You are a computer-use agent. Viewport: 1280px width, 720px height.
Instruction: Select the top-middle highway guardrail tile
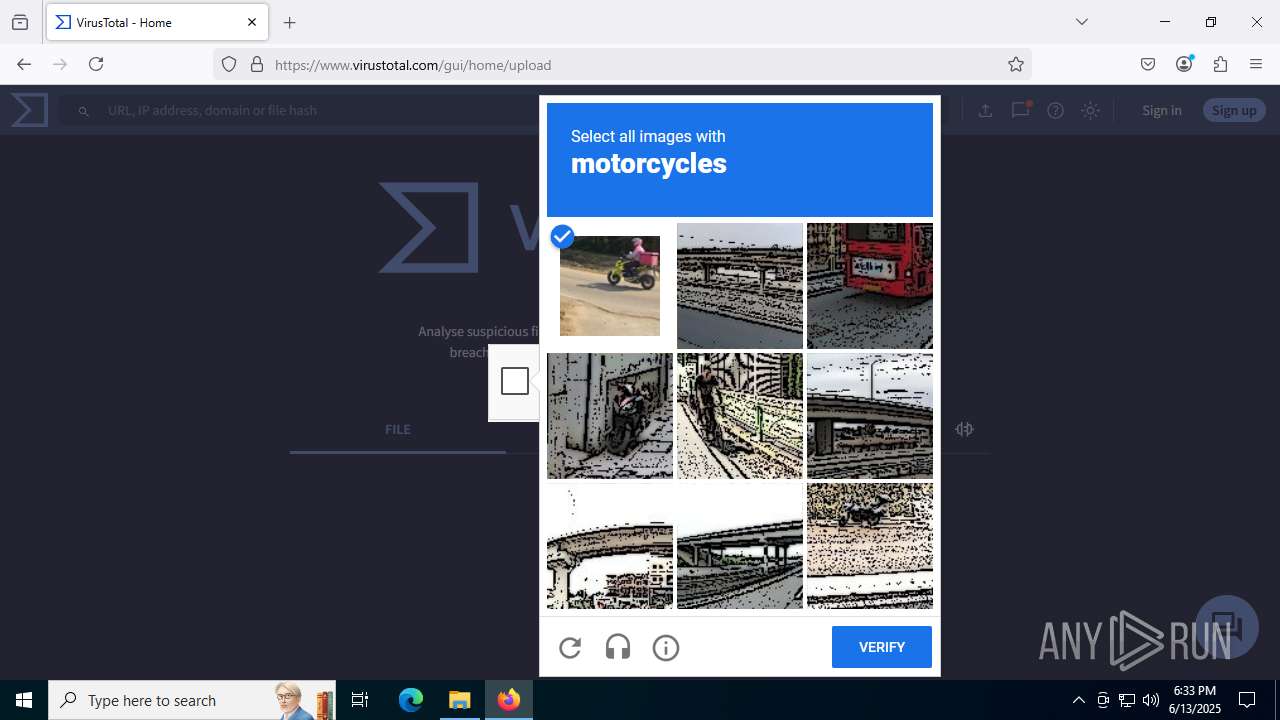point(740,286)
